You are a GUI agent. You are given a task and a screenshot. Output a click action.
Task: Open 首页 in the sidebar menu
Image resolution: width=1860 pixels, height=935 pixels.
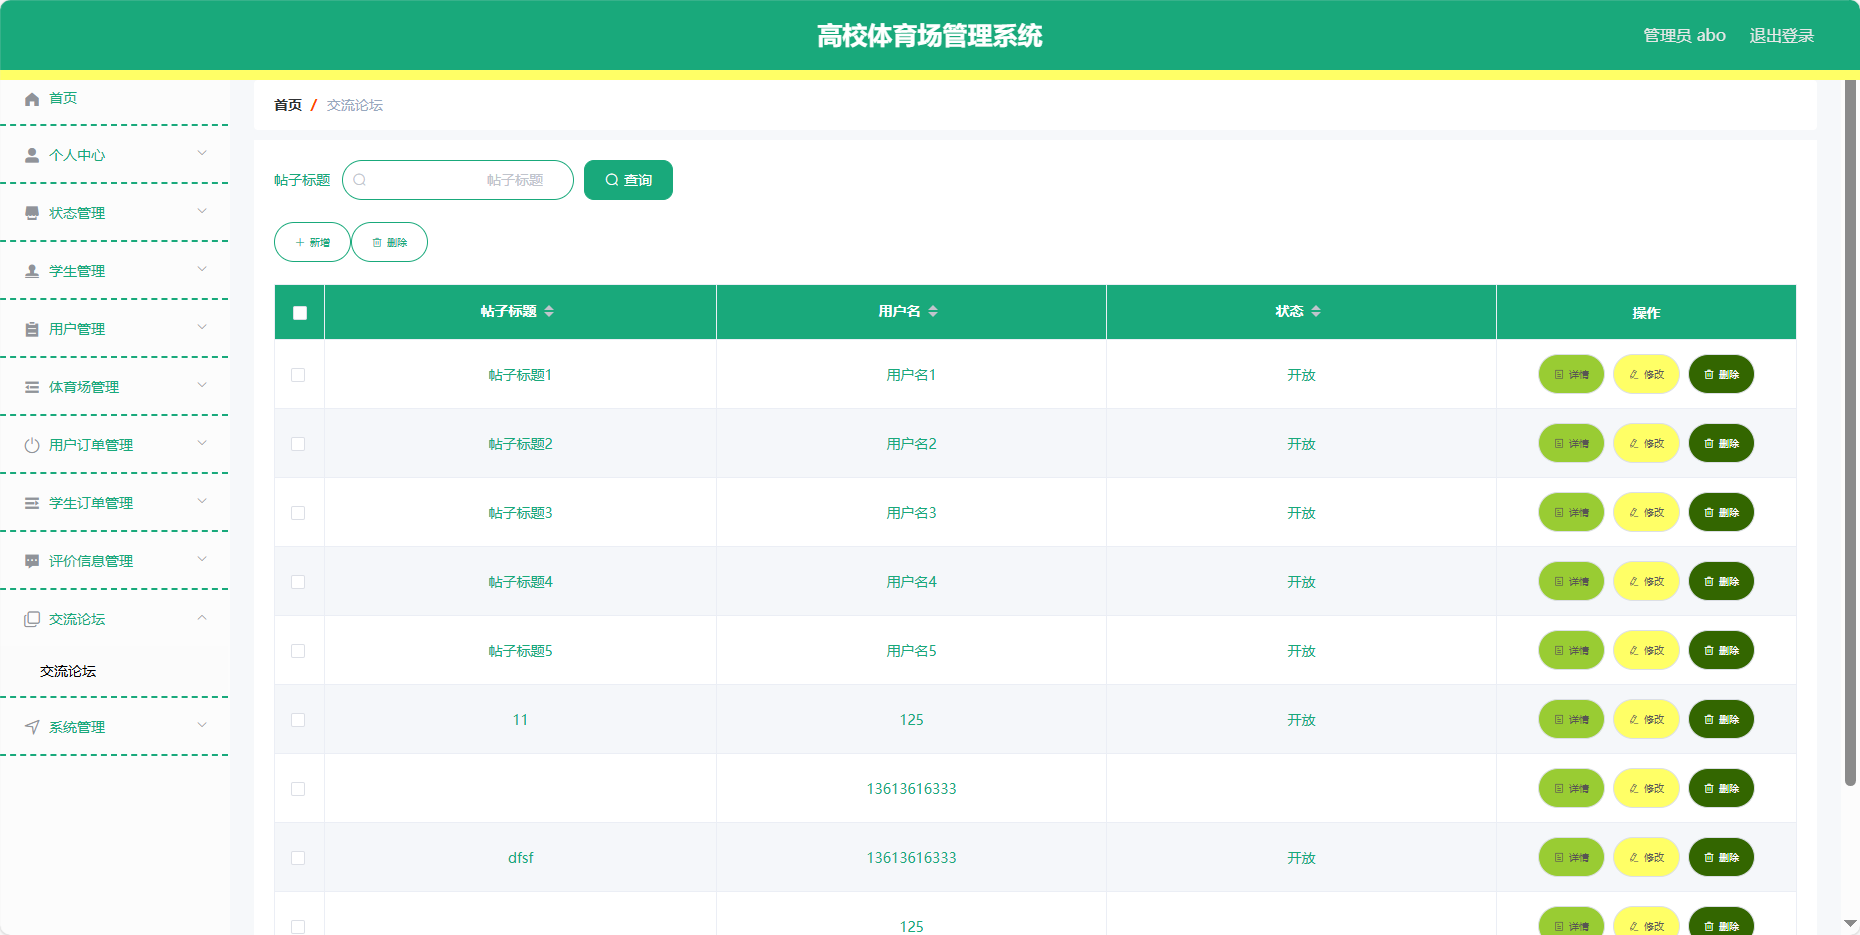[63, 98]
